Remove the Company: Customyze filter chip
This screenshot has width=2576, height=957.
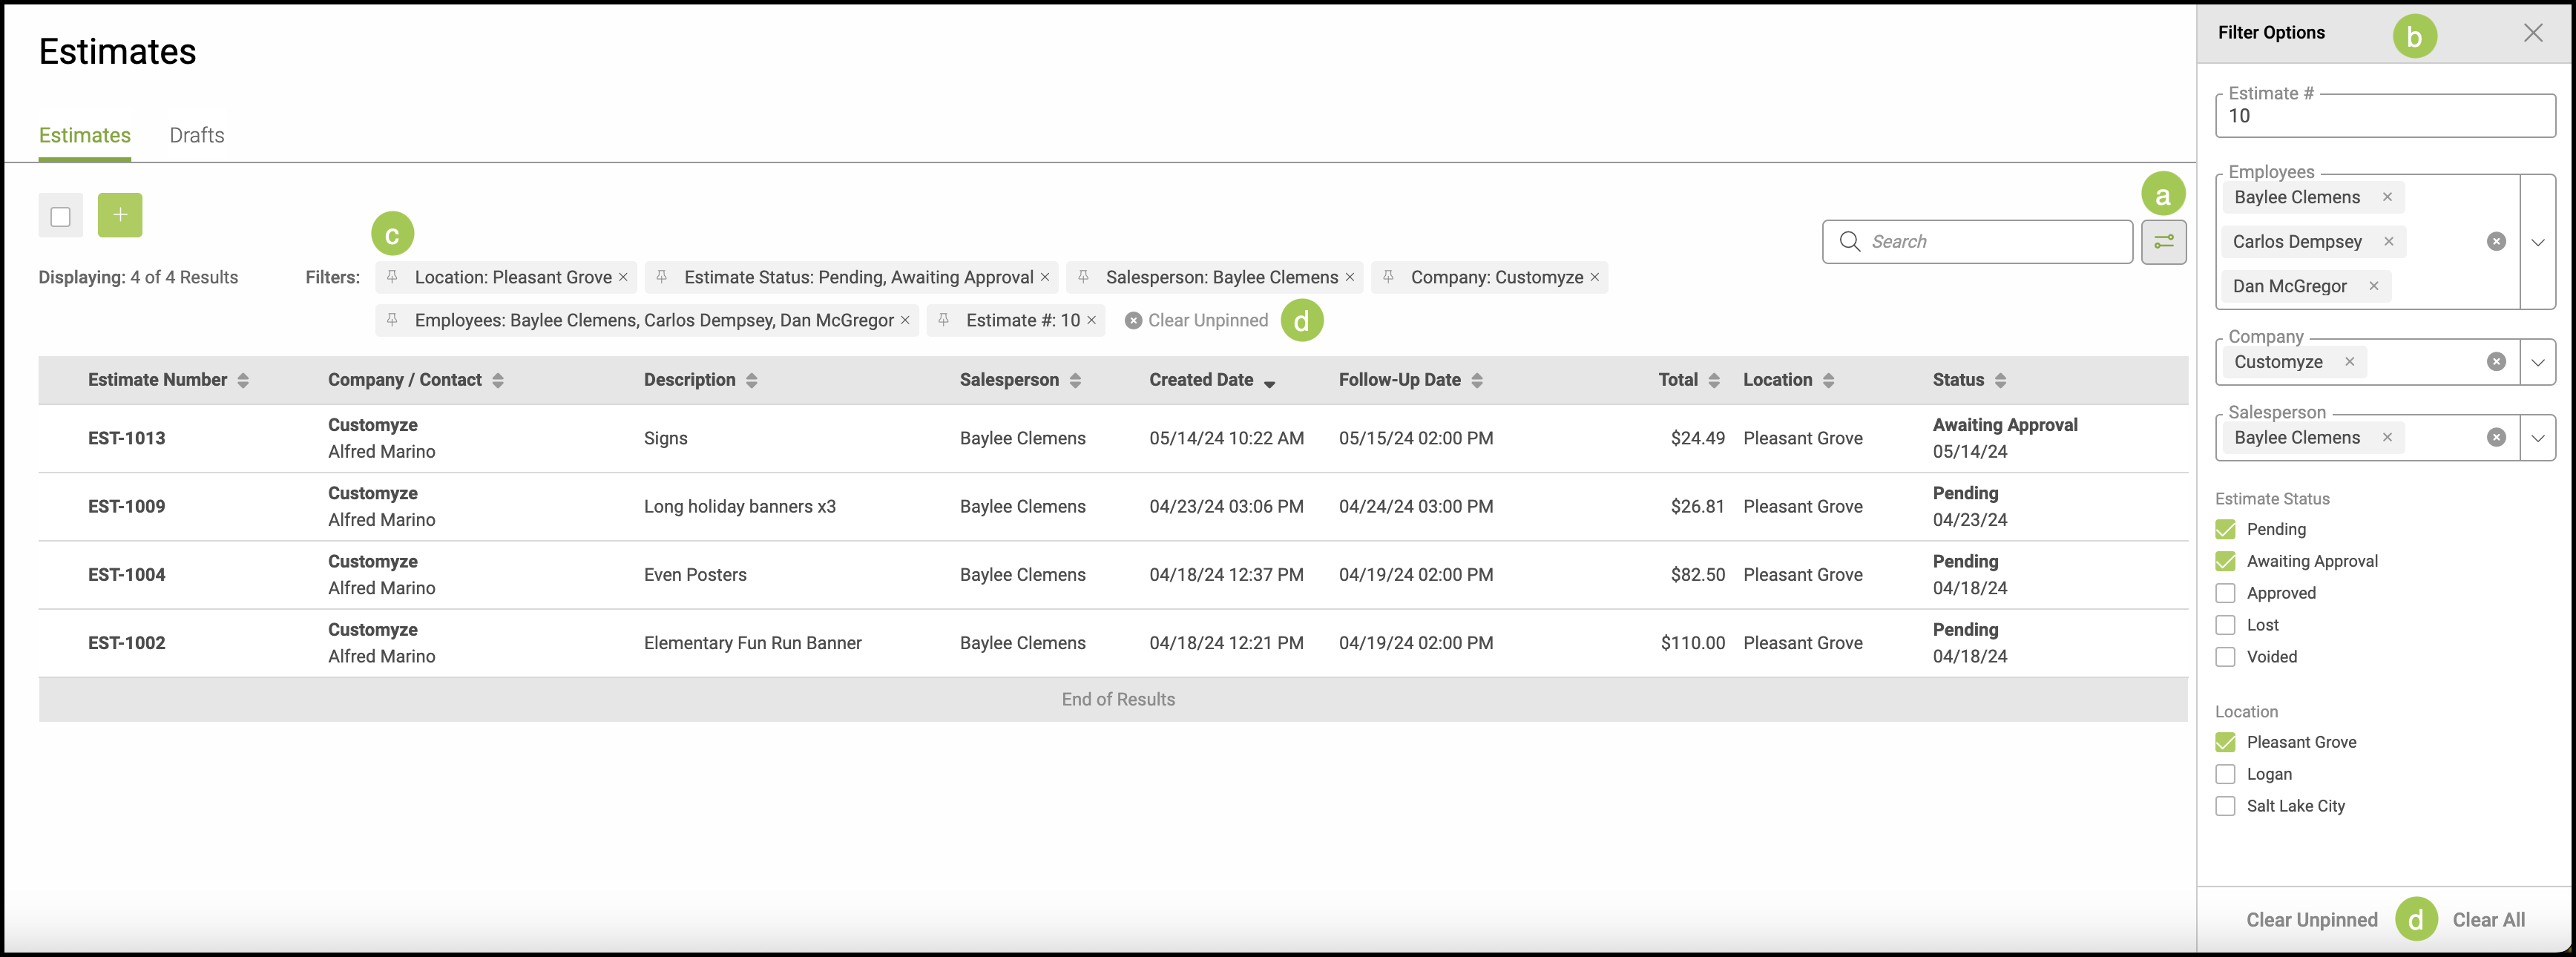pos(1595,277)
